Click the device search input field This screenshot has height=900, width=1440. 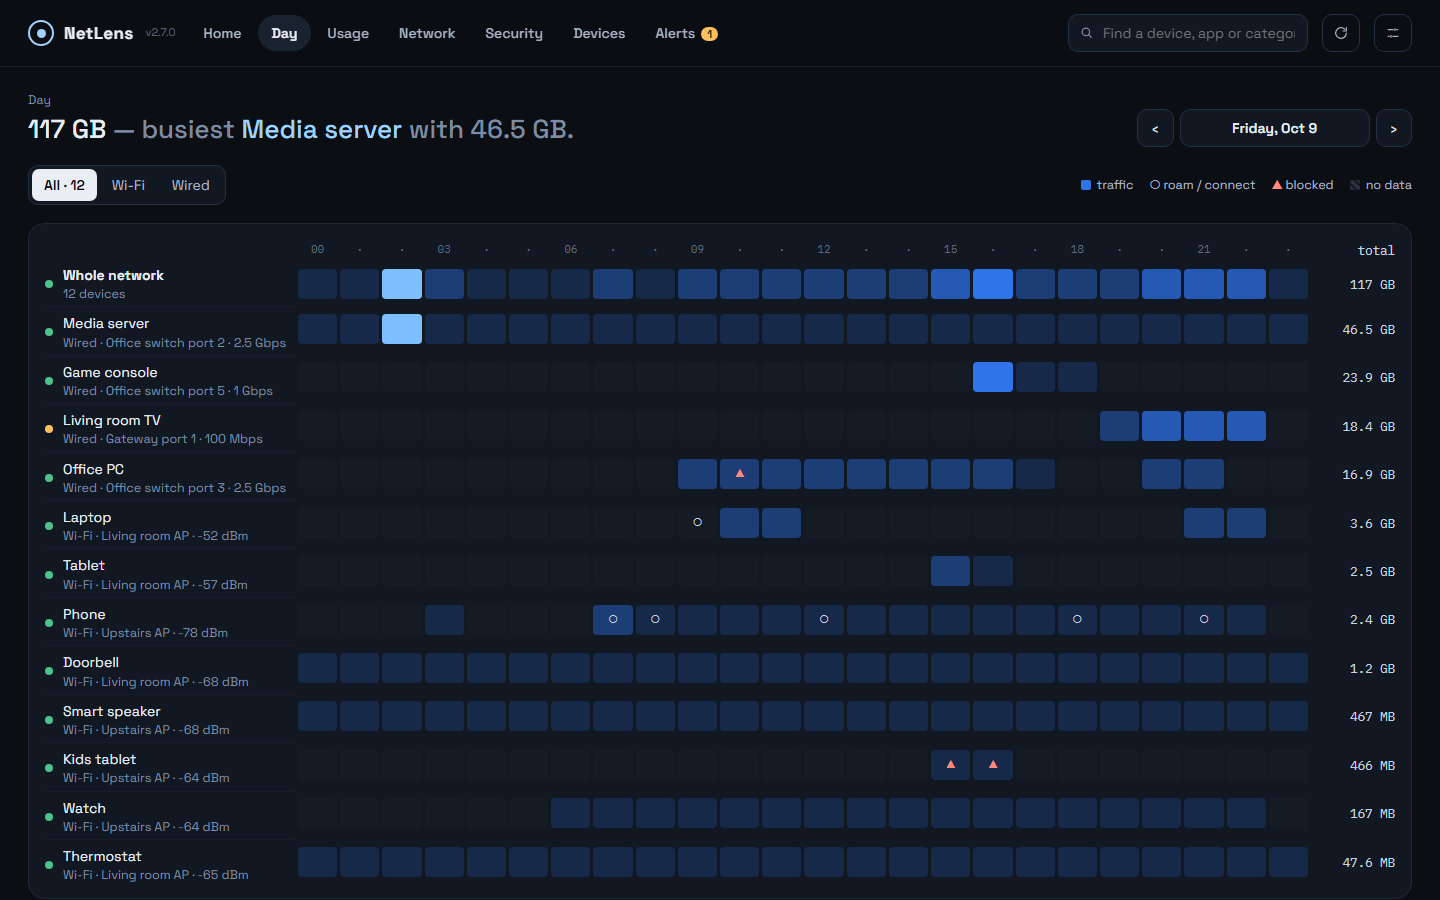[x=1188, y=33]
